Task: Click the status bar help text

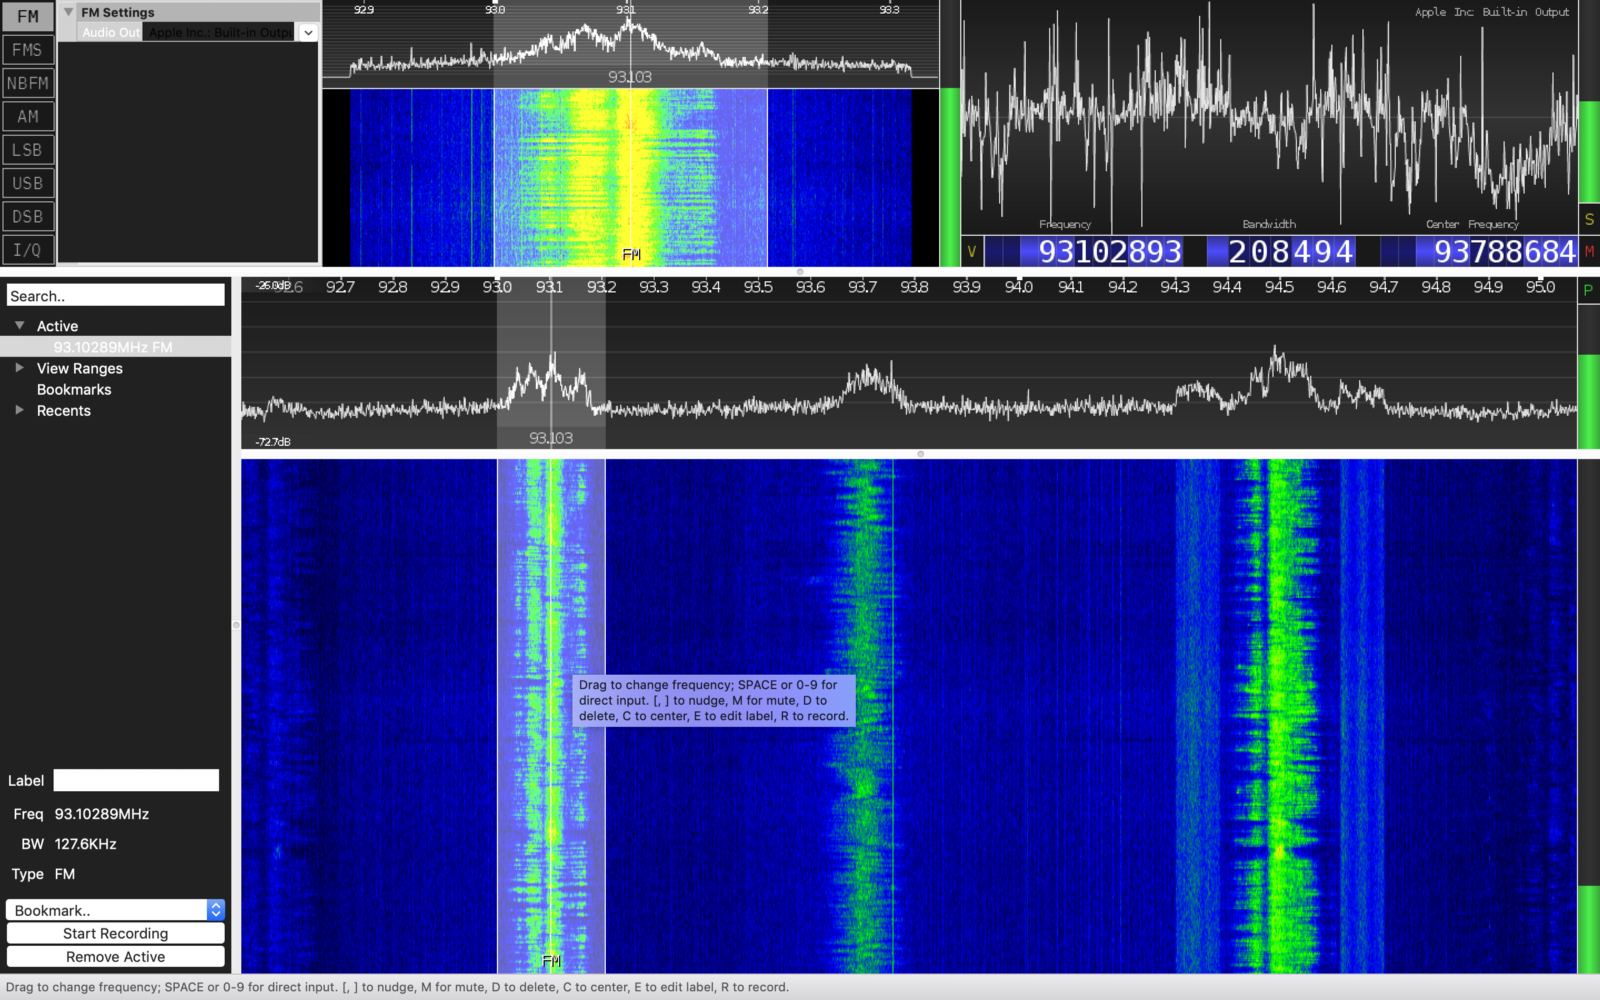Action: (397, 987)
